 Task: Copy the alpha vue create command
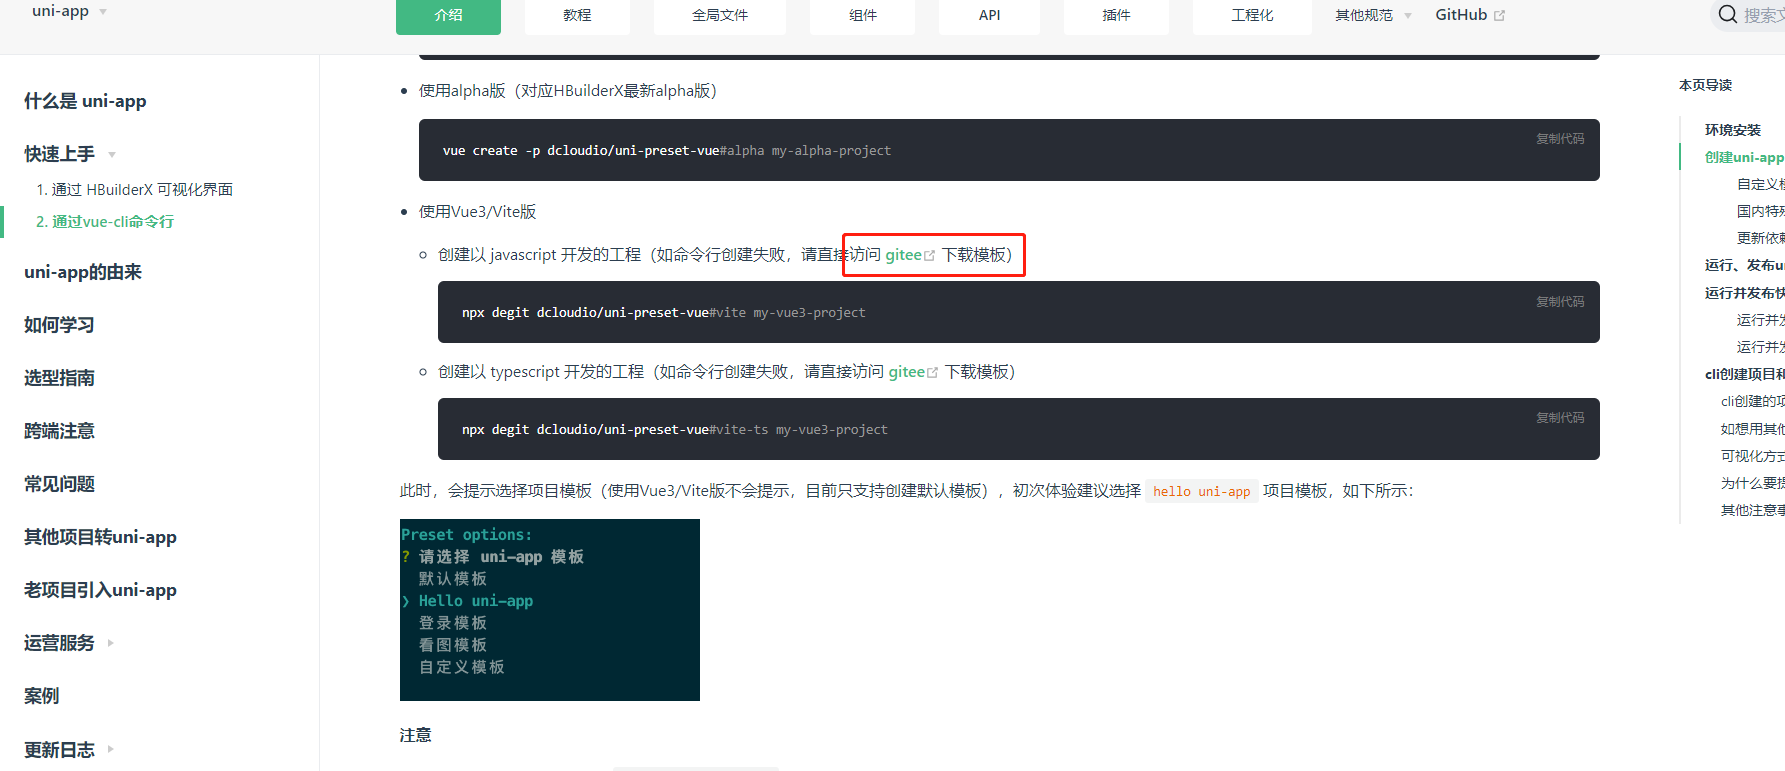tap(1560, 139)
